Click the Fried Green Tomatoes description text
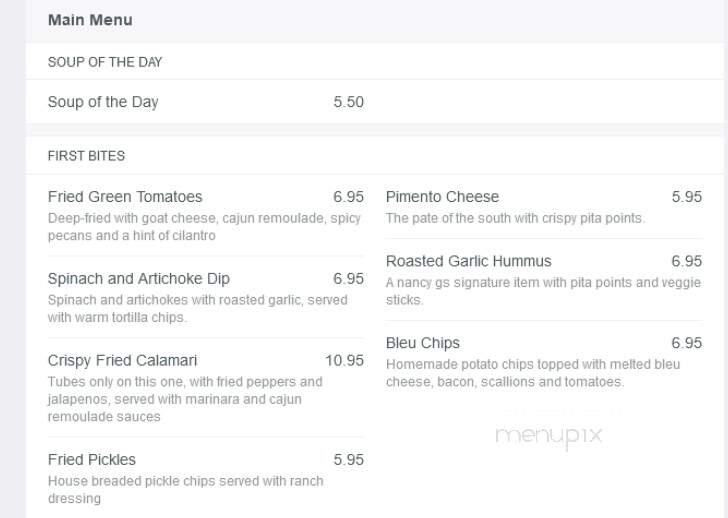Screen dimensions: 728x518 coord(204,227)
